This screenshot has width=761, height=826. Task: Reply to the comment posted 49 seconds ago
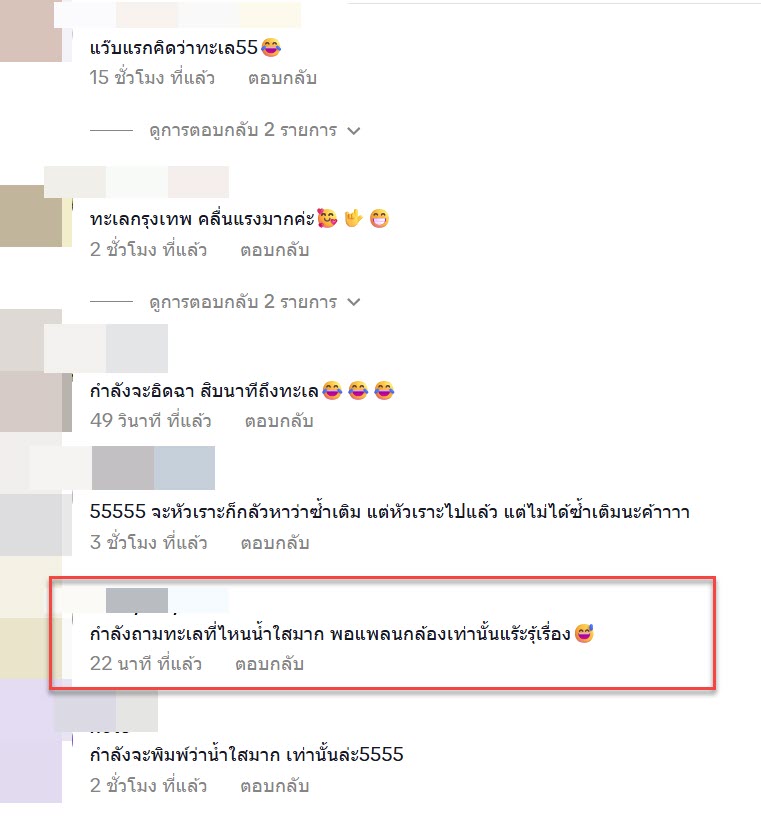click(279, 421)
